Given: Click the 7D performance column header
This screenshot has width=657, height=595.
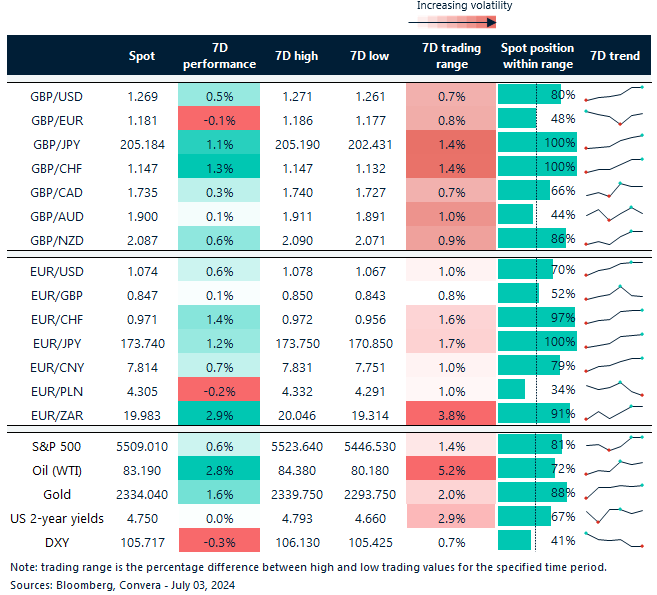Looking at the screenshot, I should click(x=219, y=56).
